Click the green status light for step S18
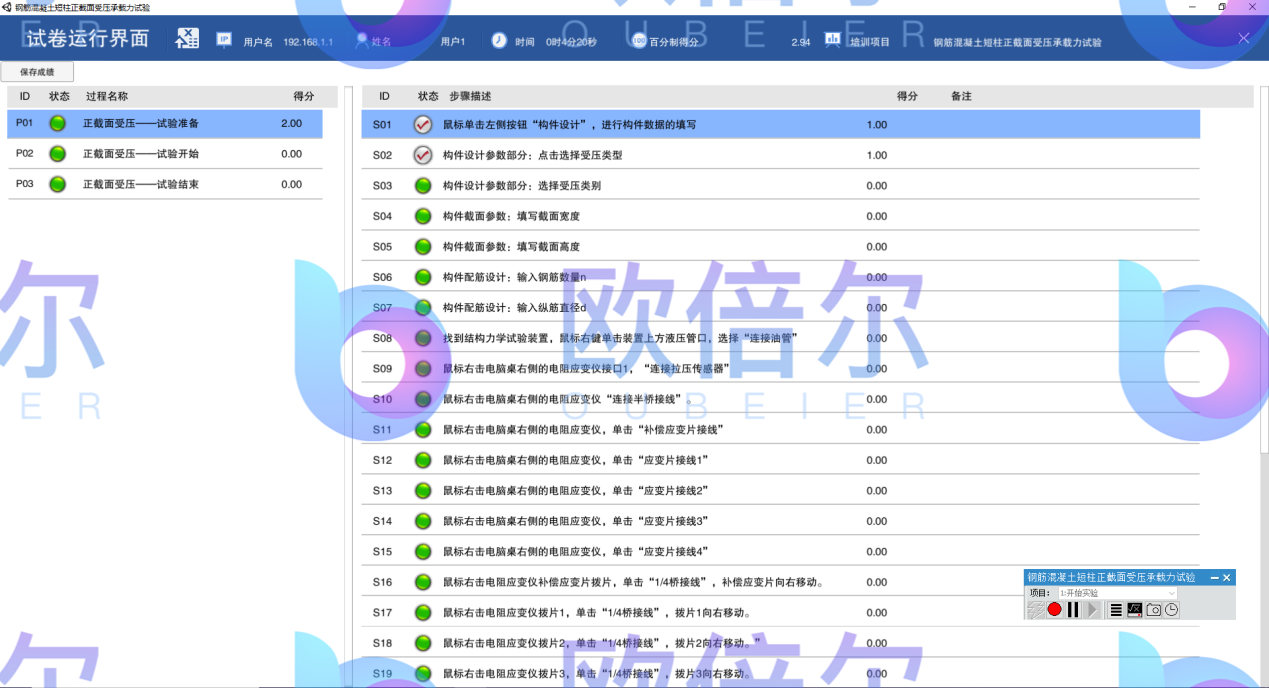The width and height of the screenshot is (1269, 688). 423,643
